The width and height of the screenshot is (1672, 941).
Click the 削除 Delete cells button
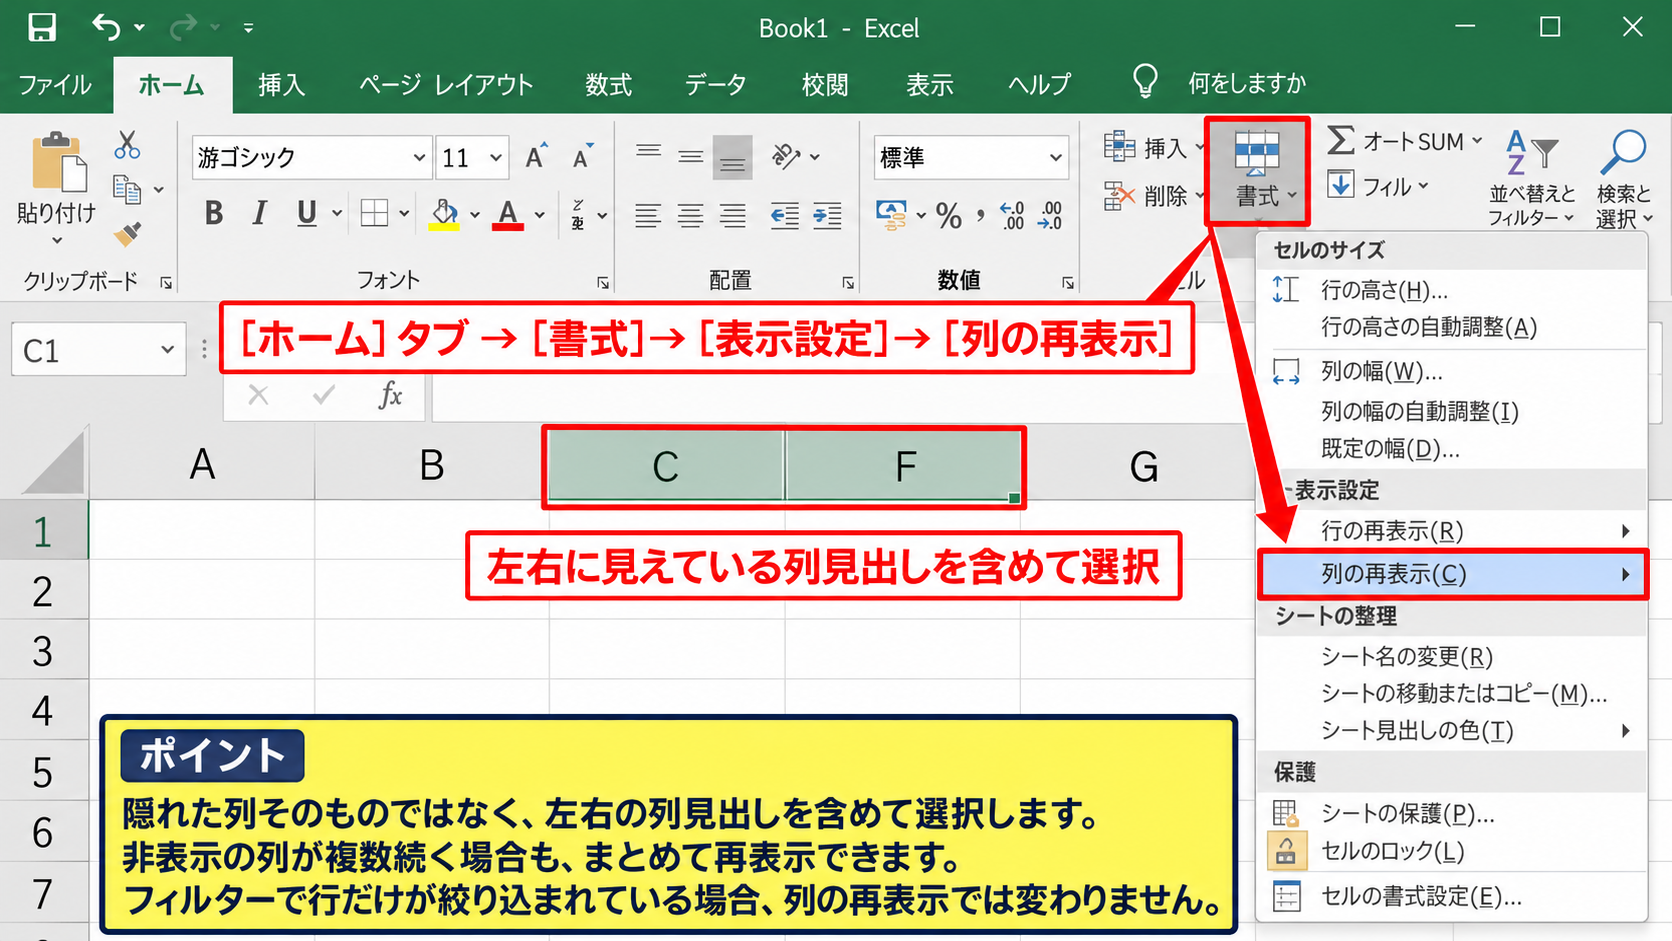1154,196
